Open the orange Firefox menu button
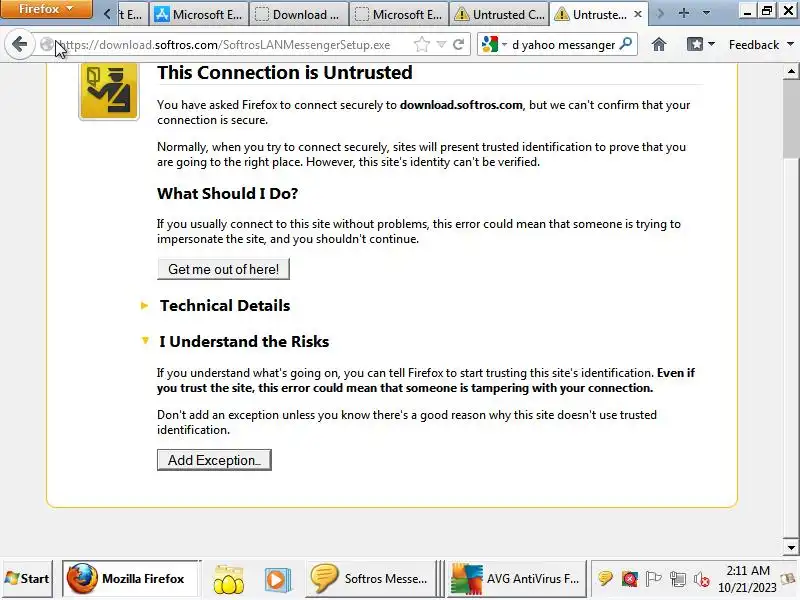800x600 pixels. [46, 9]
